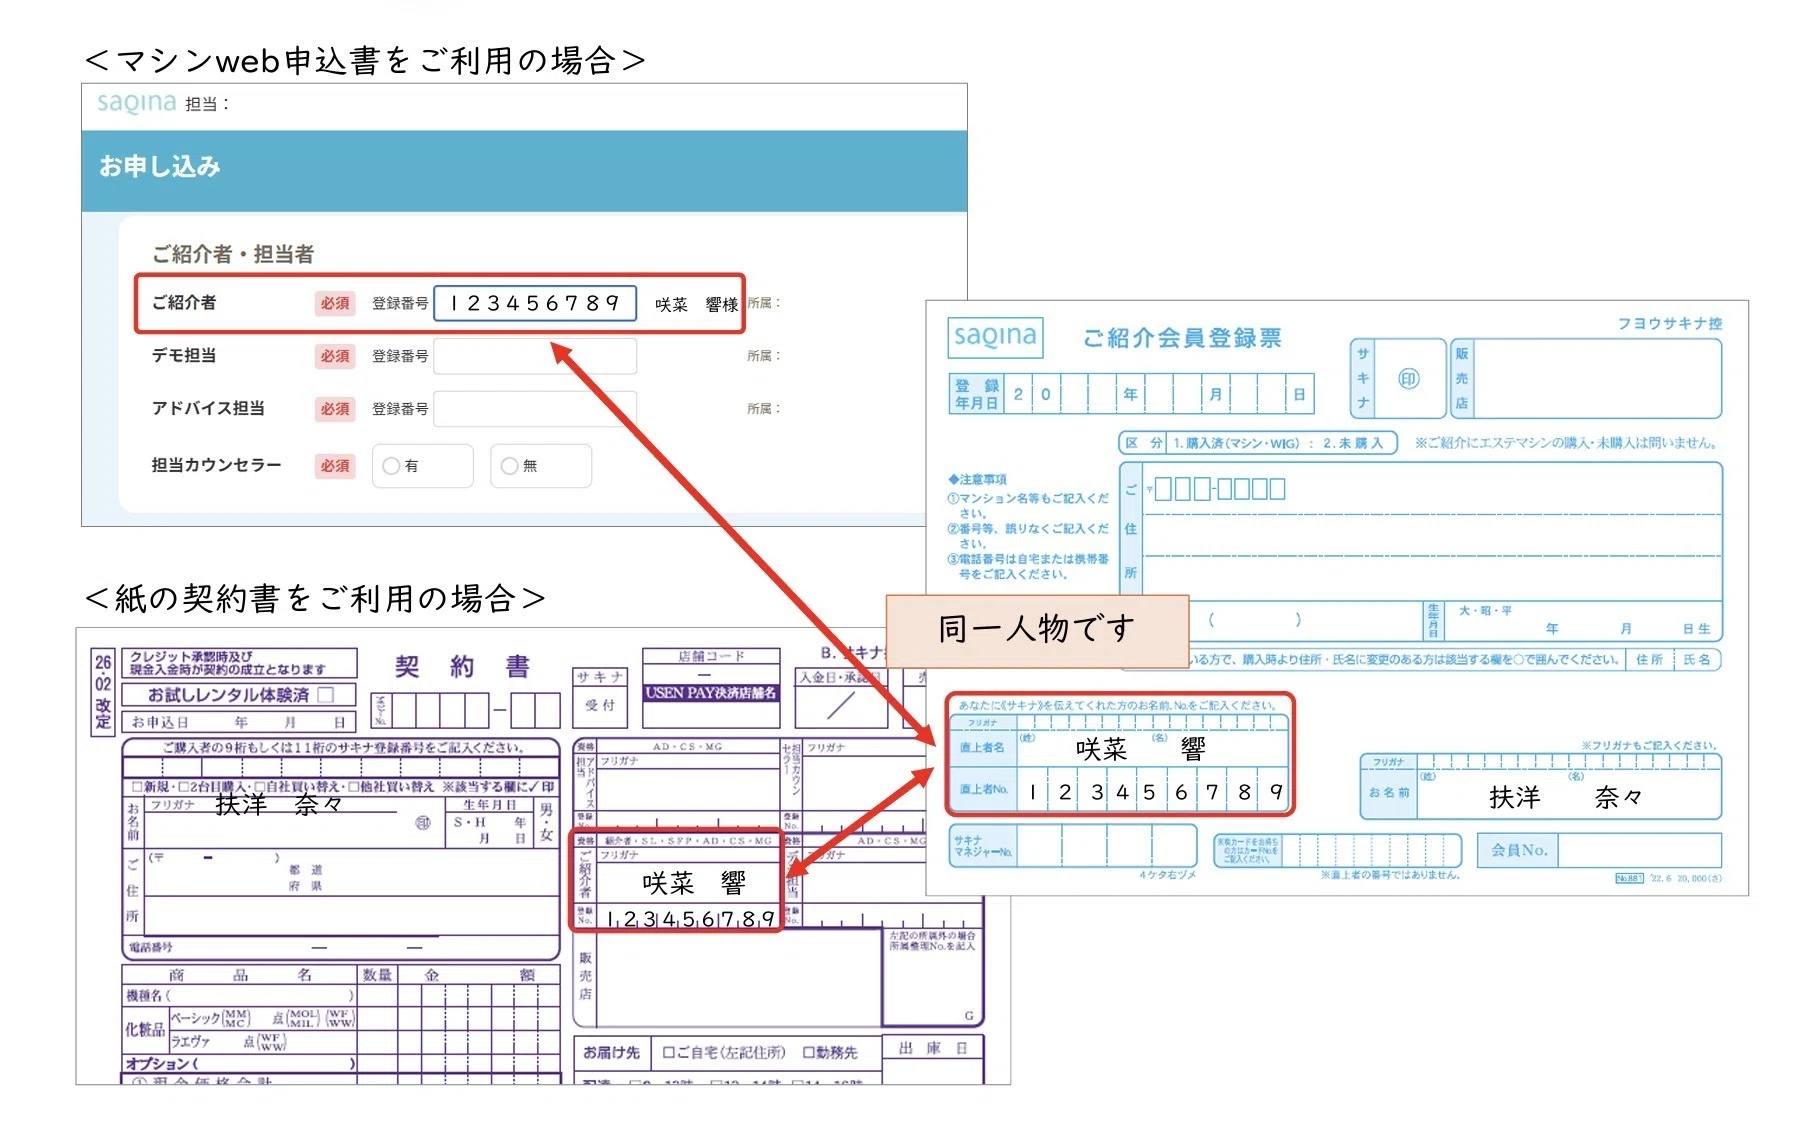Click the 紹介者 number 123456789 on the 契約書
This screenshot has width=1806, height=1143.
691,918
